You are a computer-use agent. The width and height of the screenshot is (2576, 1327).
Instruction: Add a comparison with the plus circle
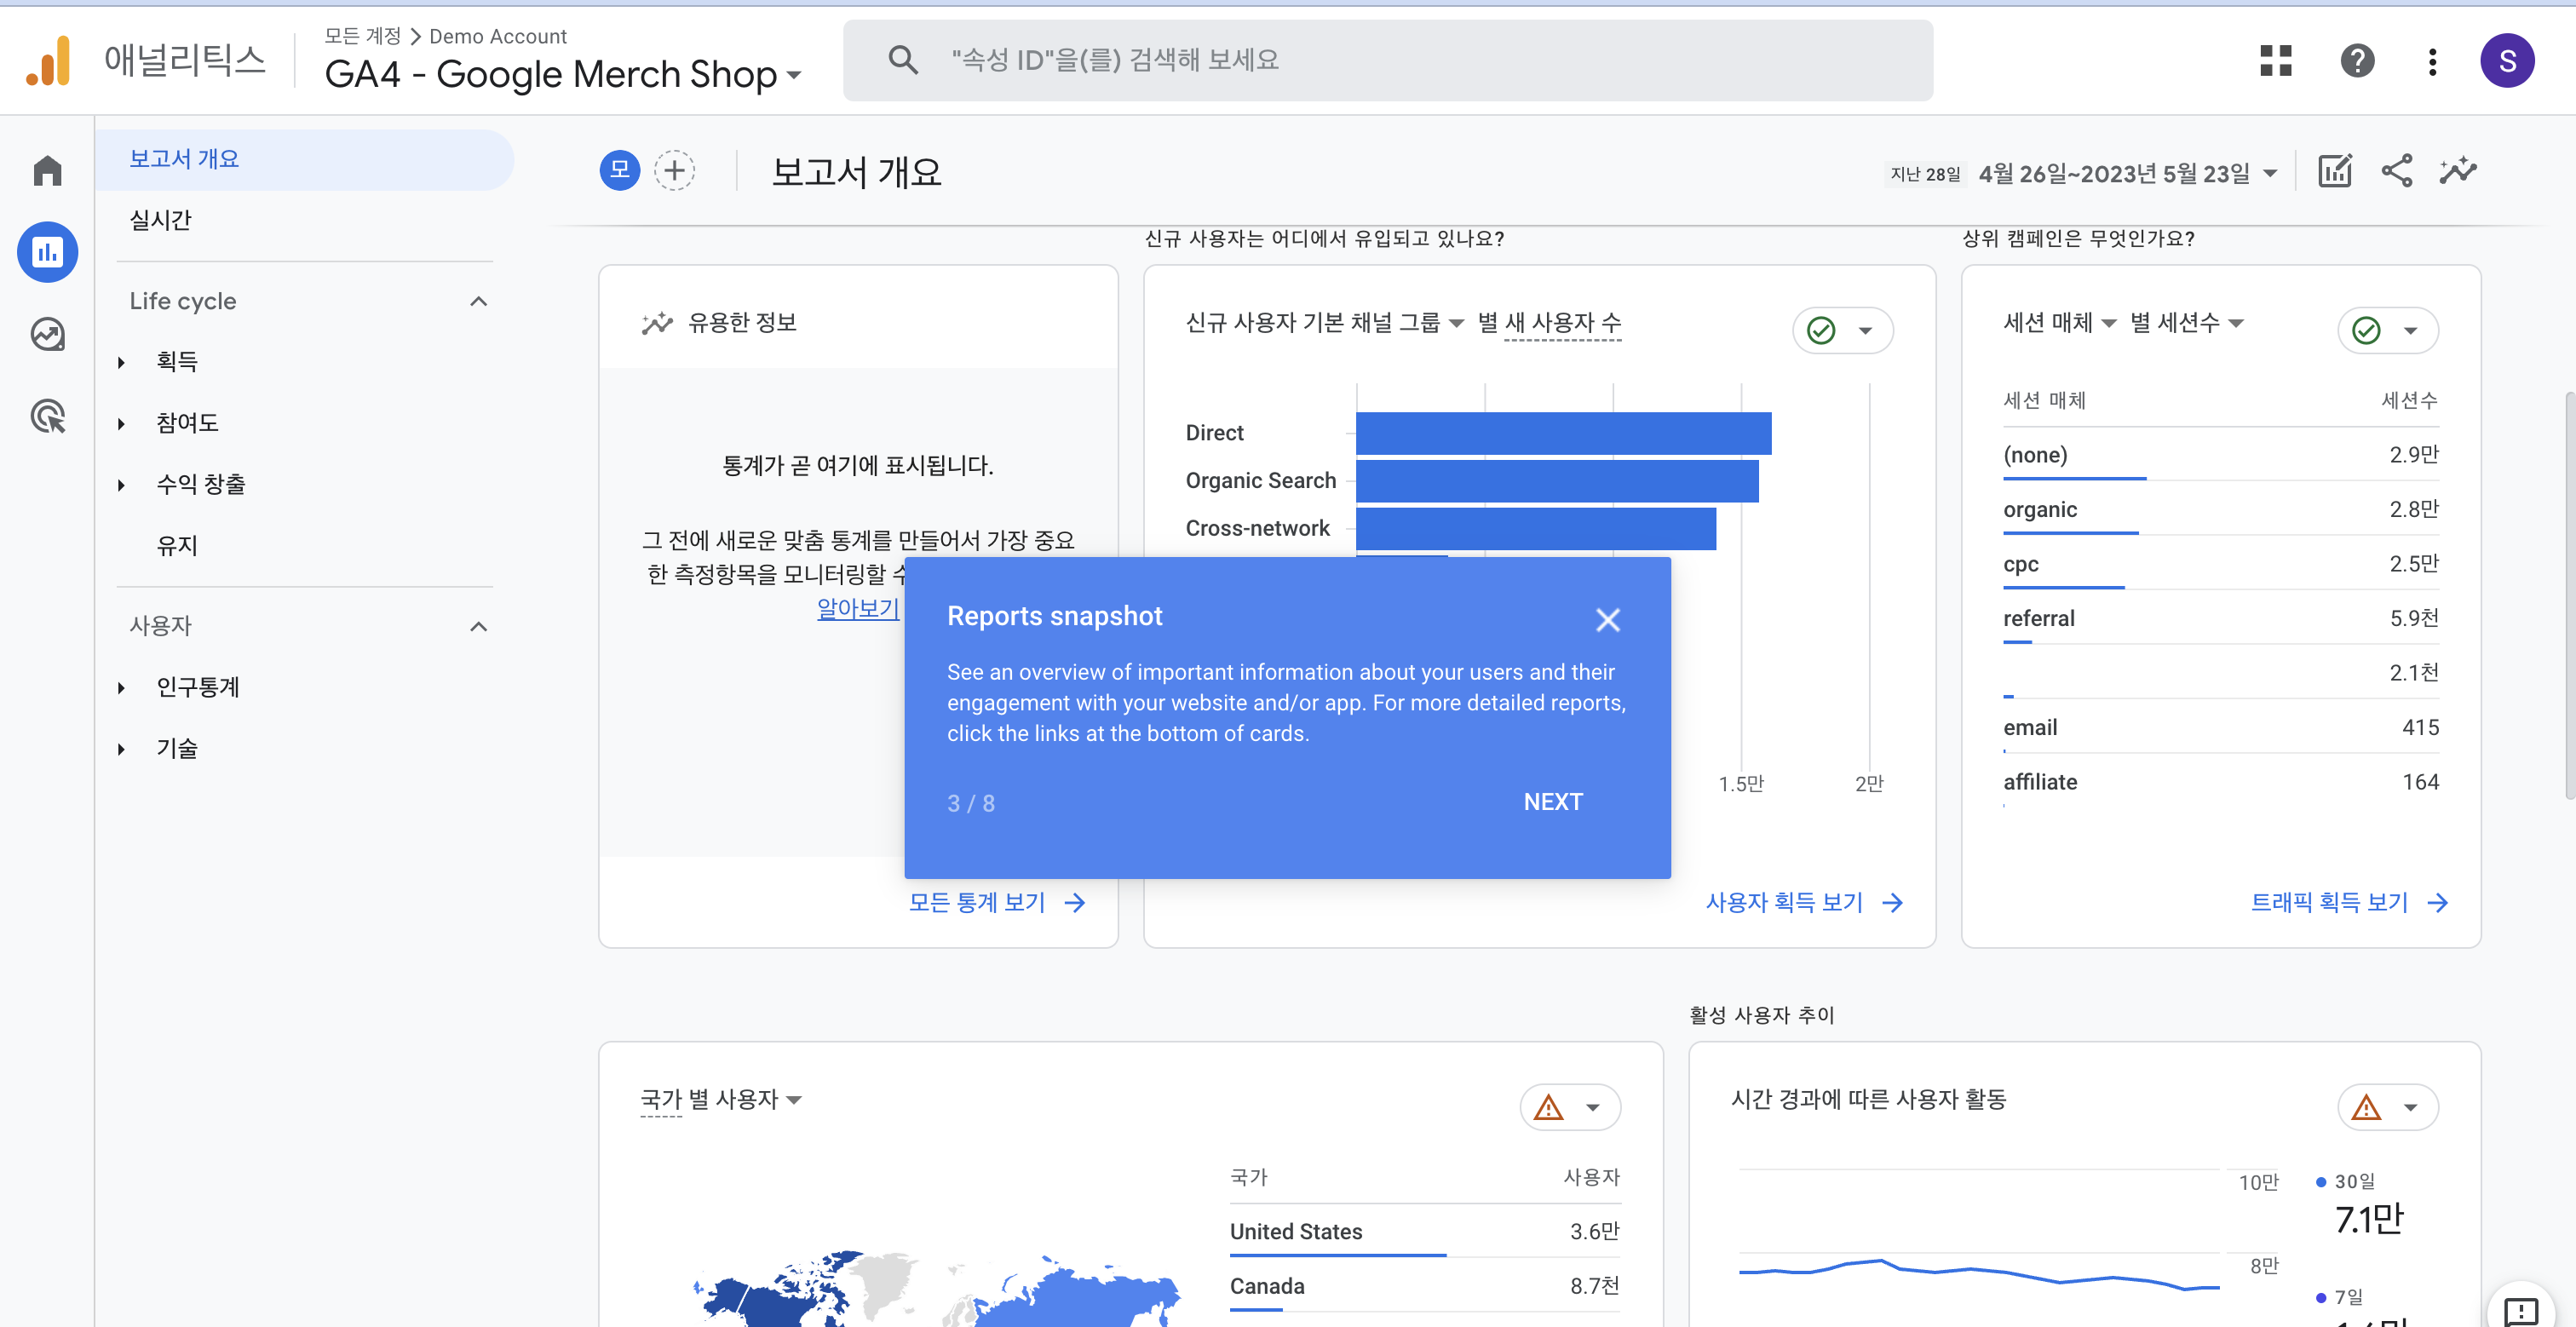[674, 171]
